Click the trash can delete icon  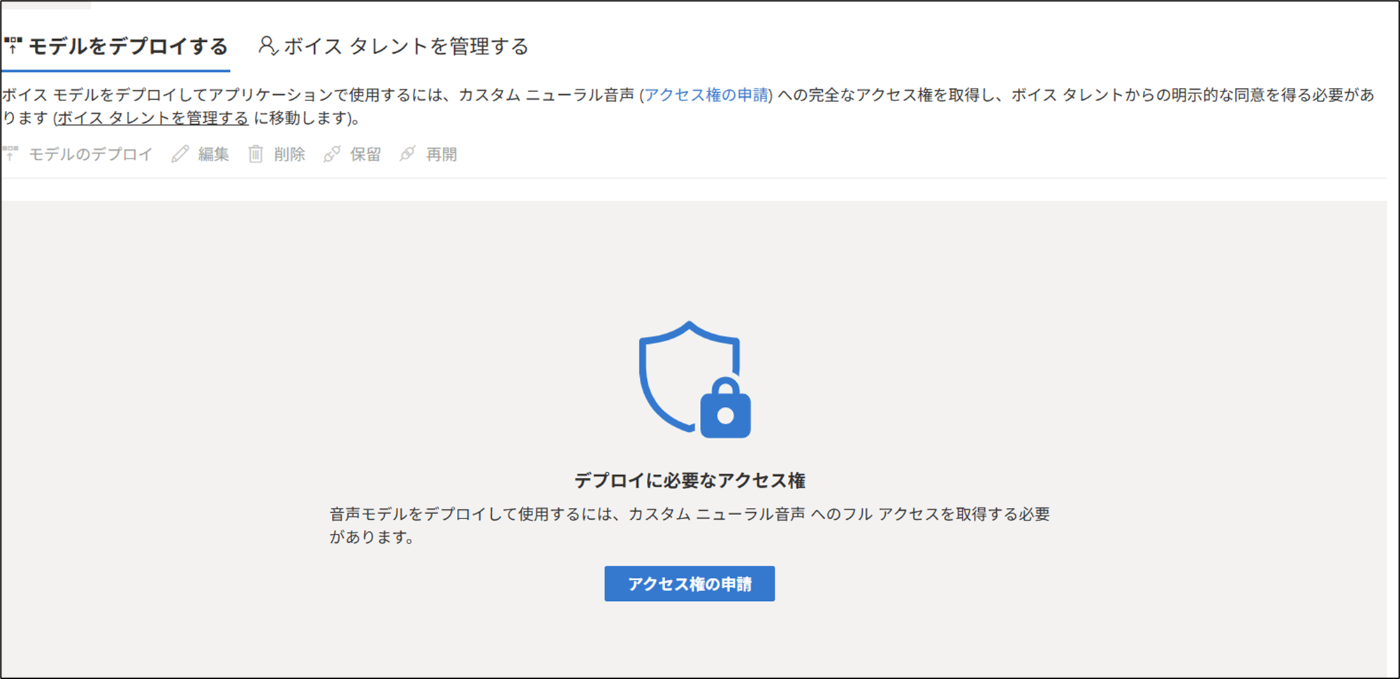click(x=256, y=154)
